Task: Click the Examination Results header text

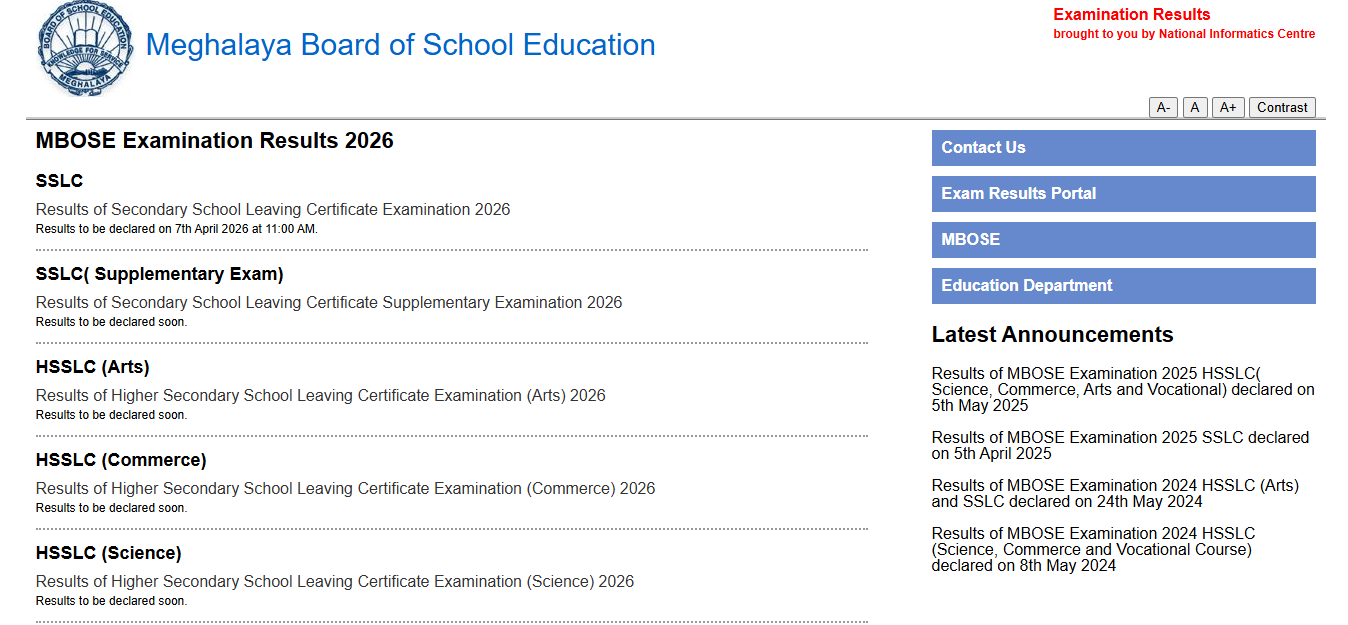Action: coord(1131,15)
